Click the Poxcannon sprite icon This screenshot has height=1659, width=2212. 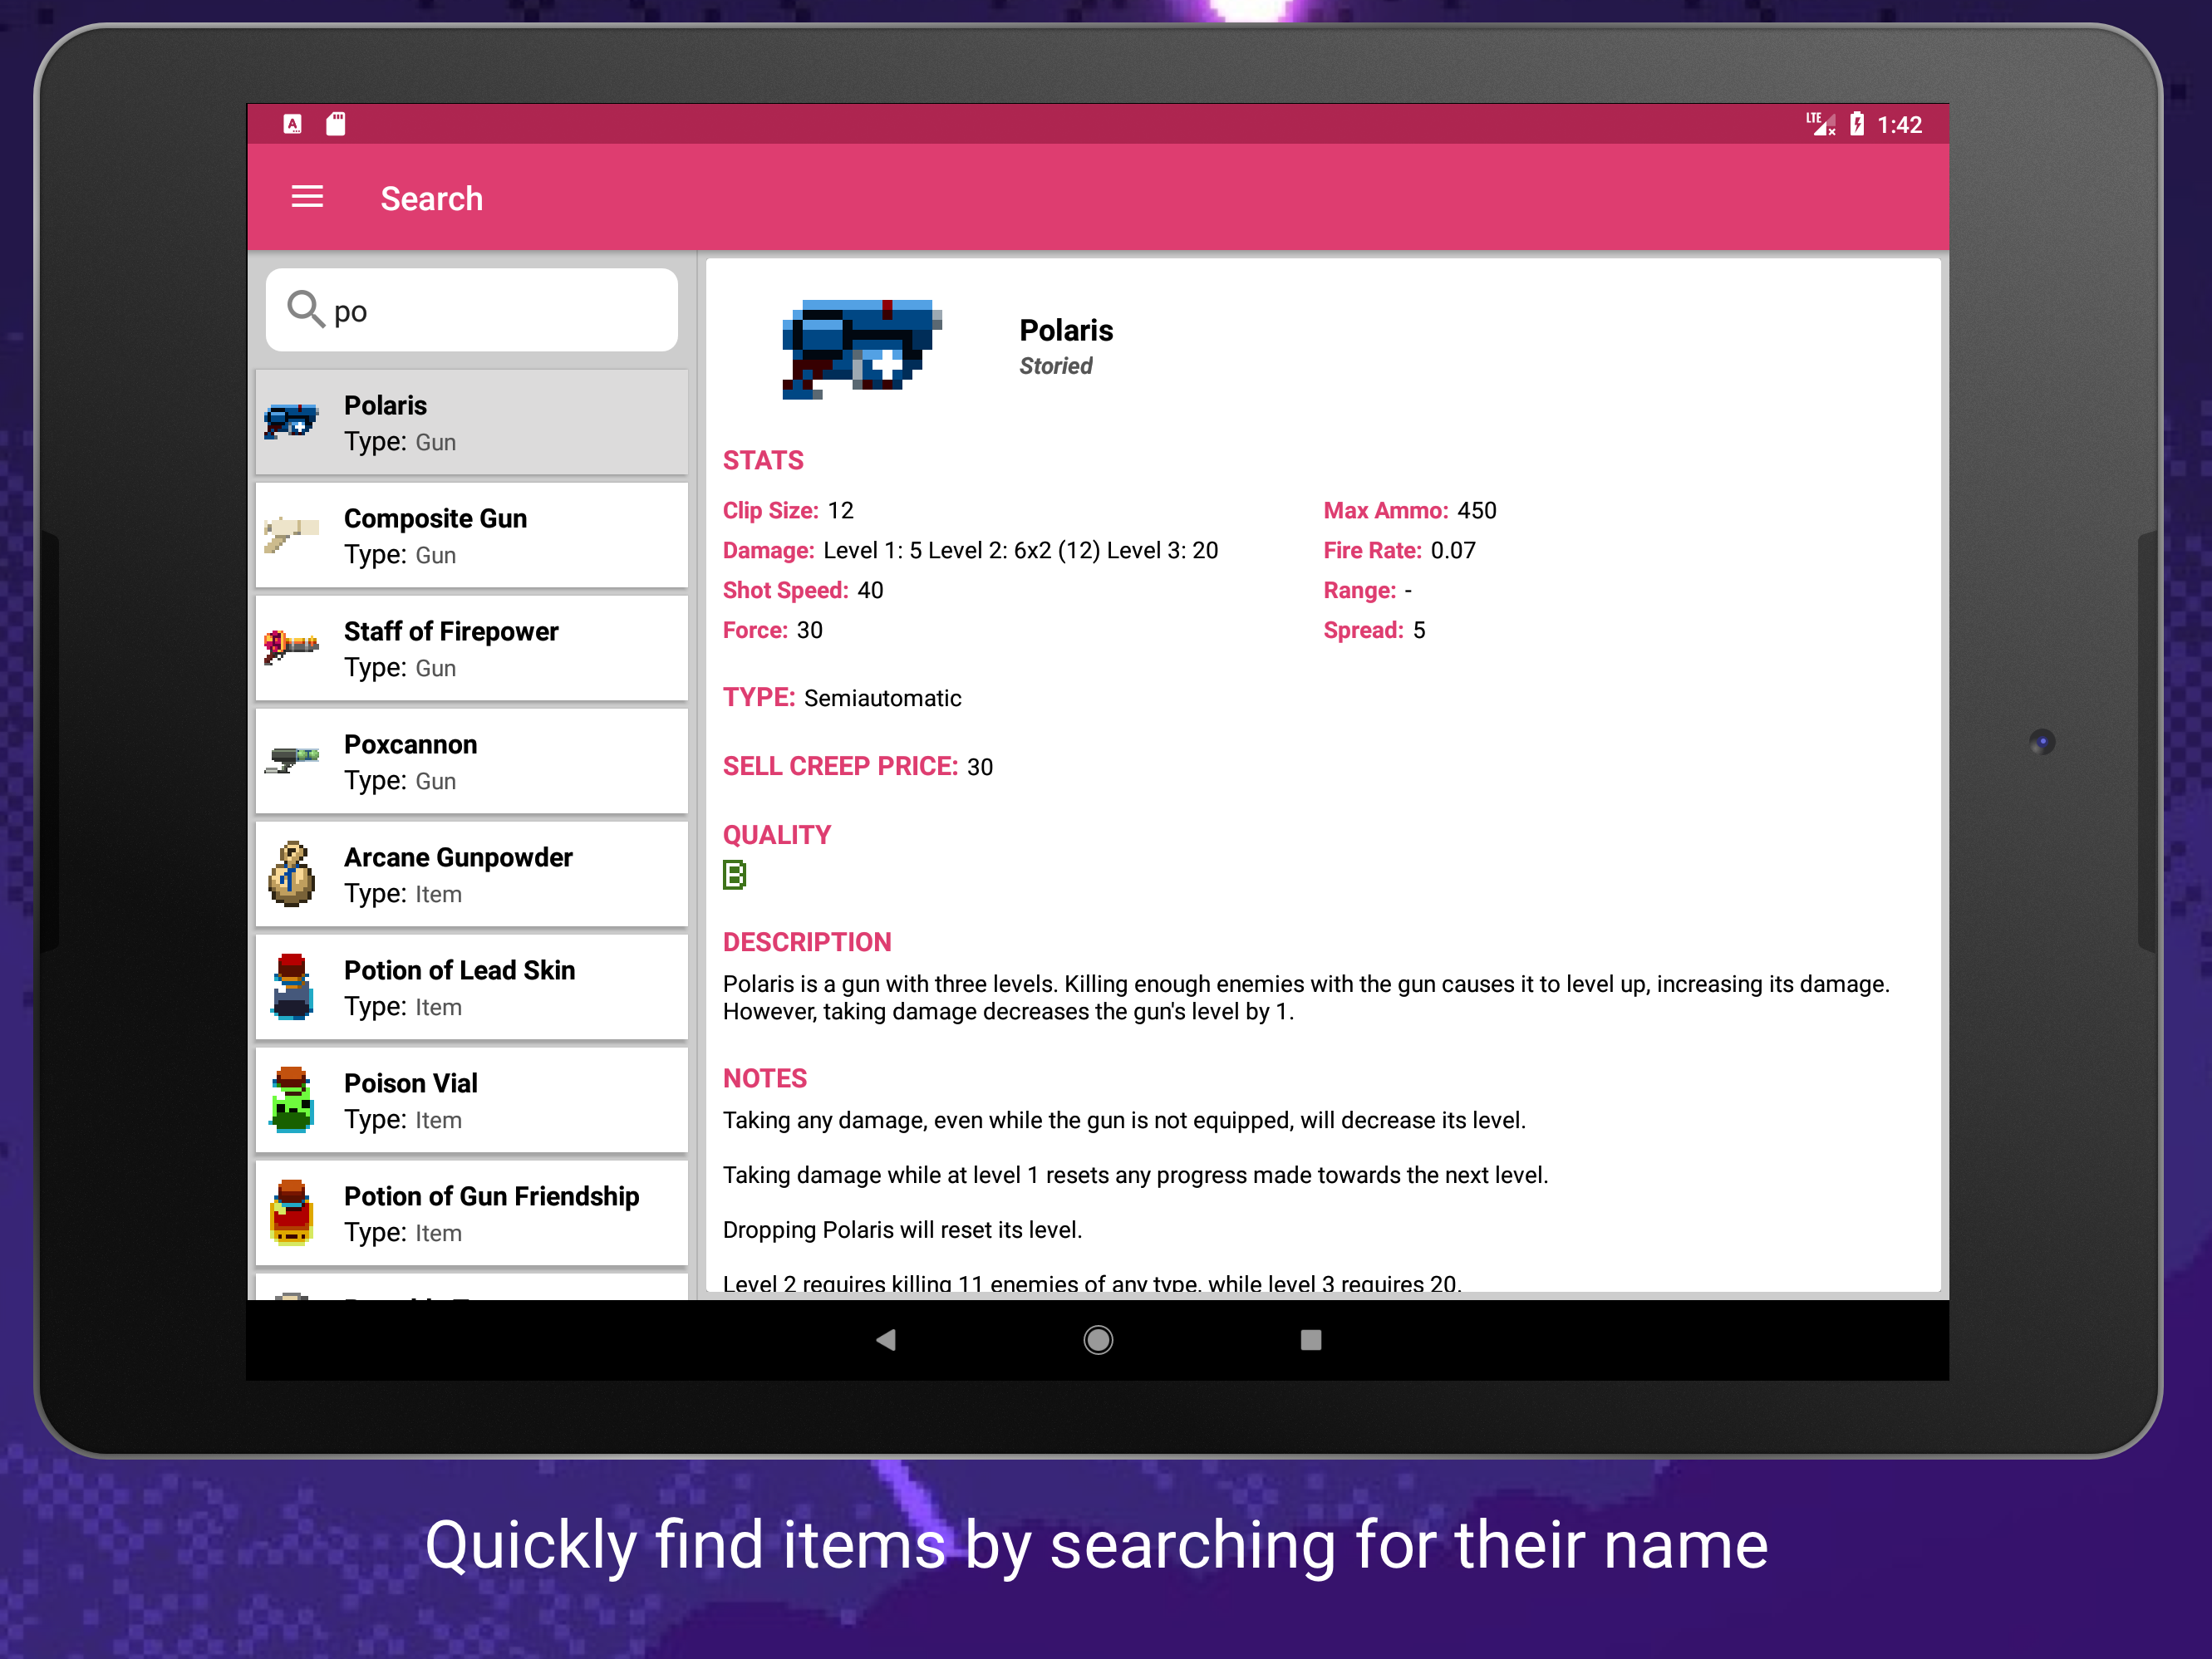pos(291,759)
